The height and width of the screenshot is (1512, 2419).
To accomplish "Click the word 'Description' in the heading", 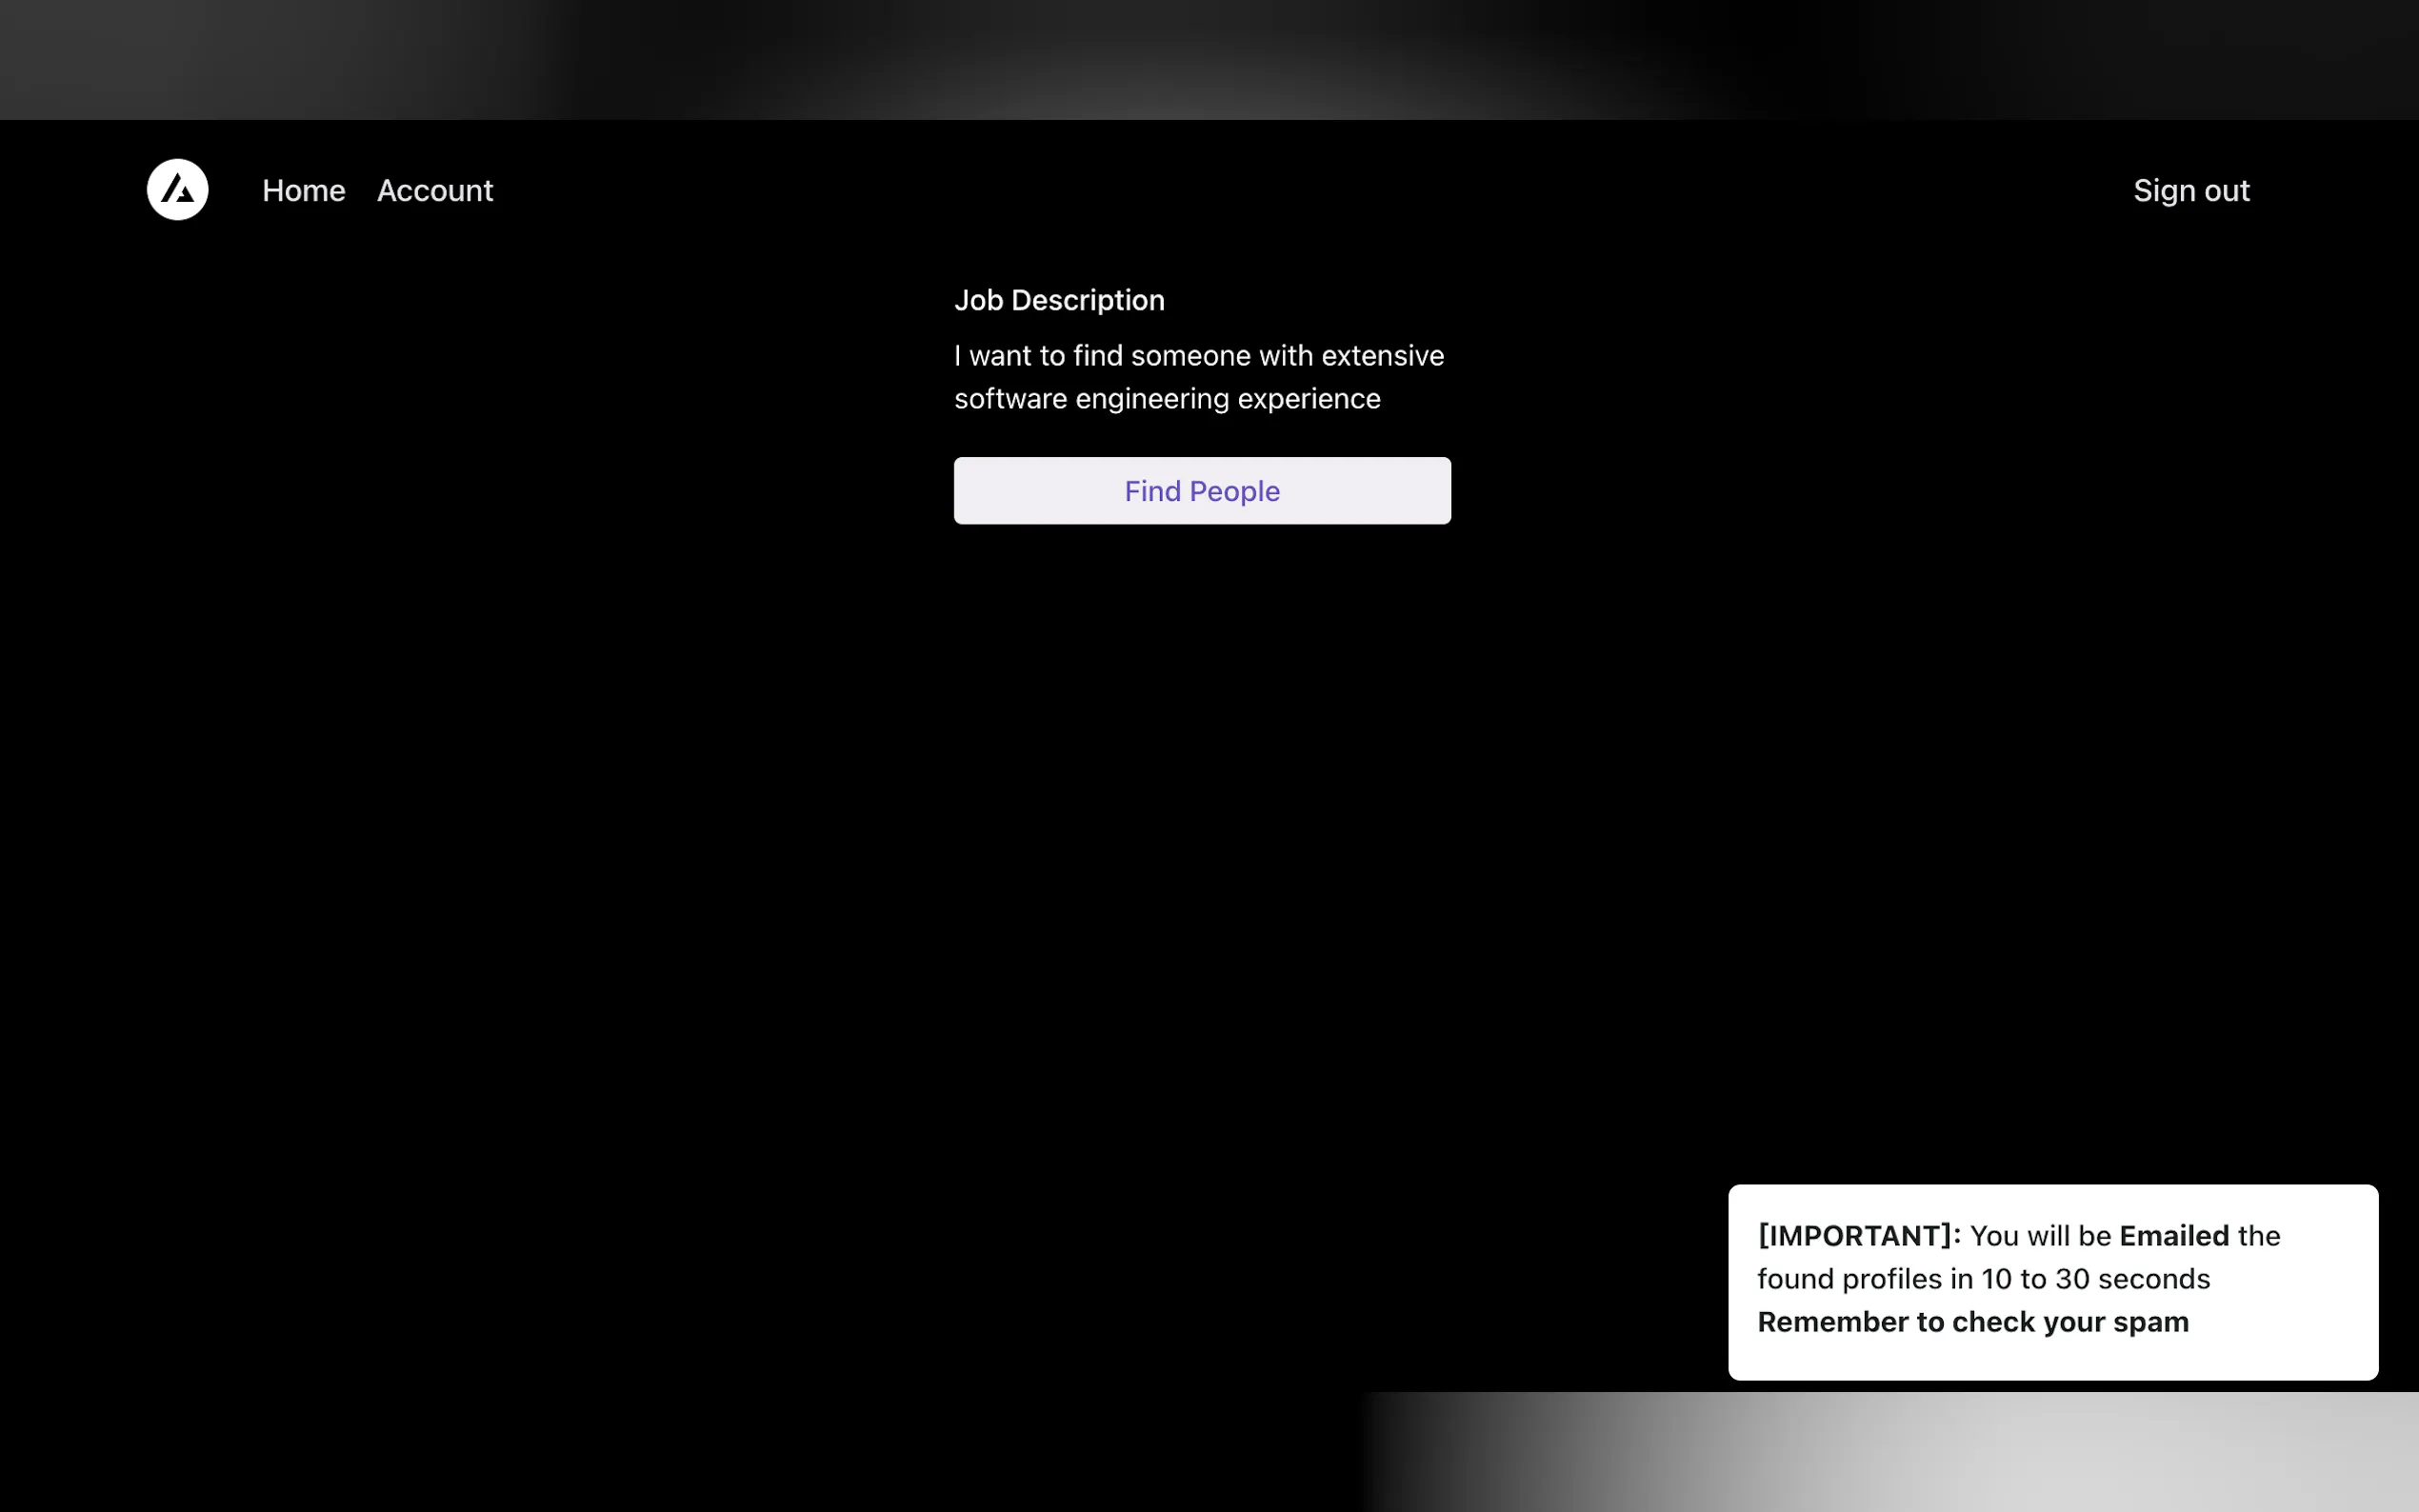I will (1087, 300).
